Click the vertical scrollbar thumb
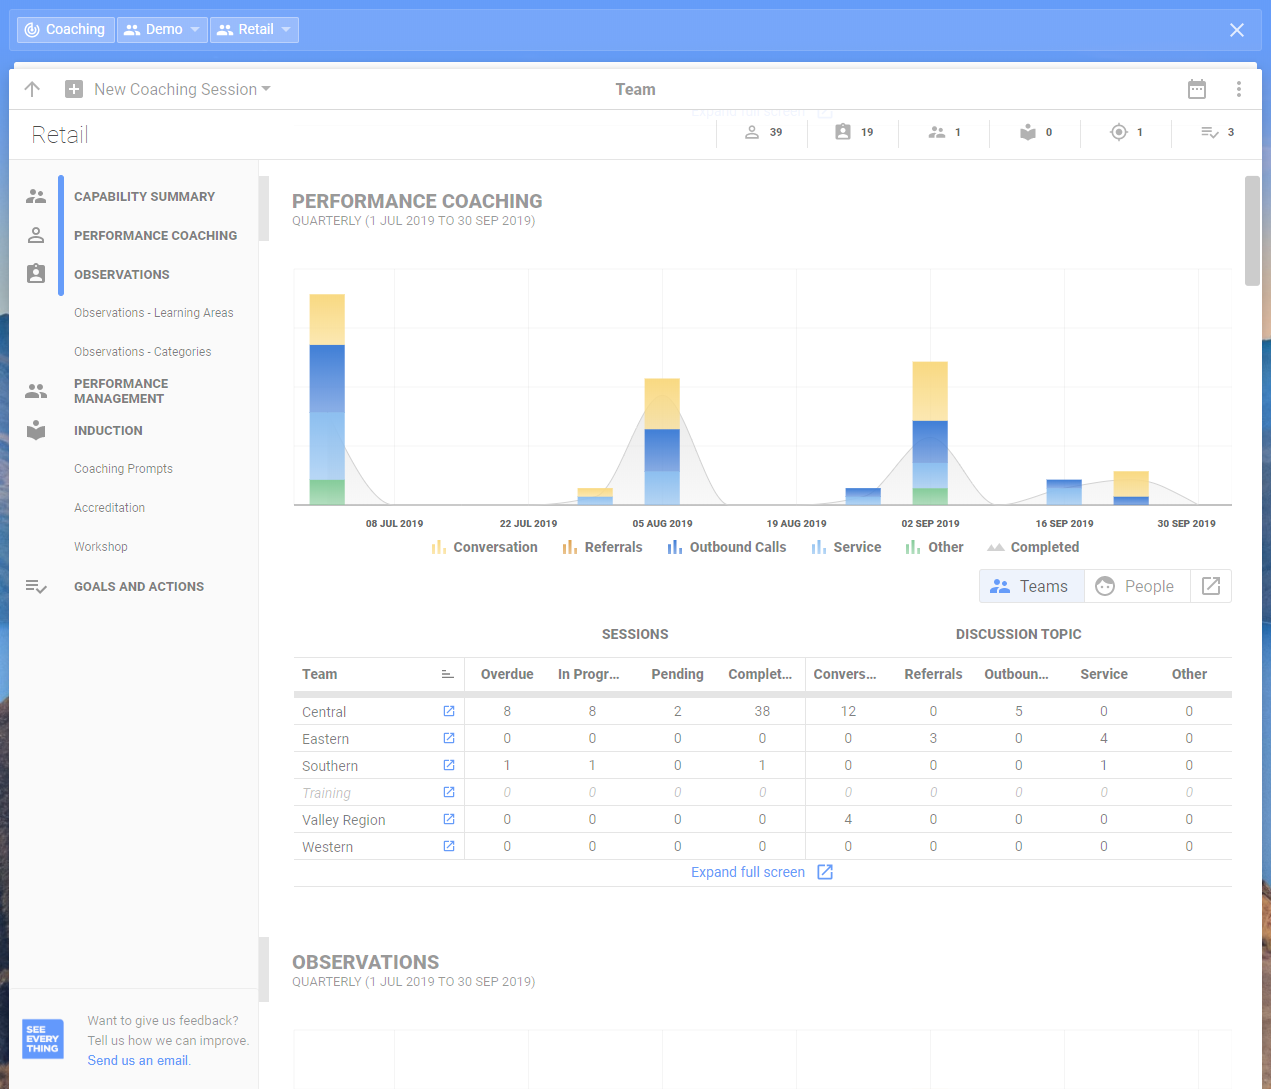The width and height of the screenshot is (1271, 1089). [x=1252, y=231]
